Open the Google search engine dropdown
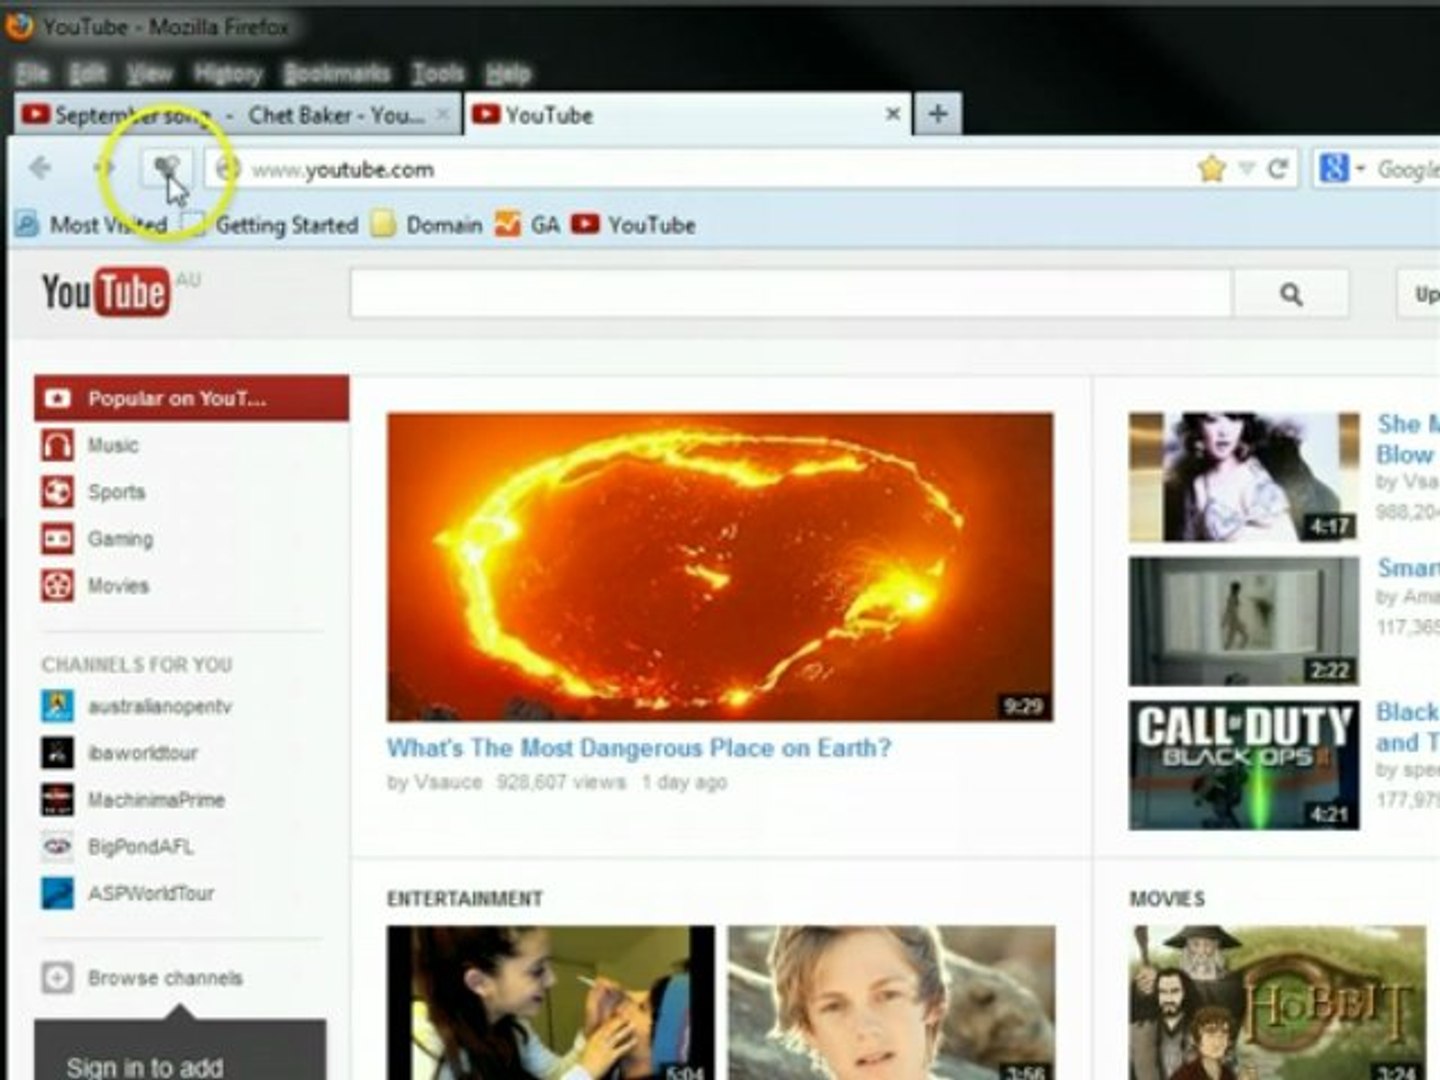 point(1341,169)
